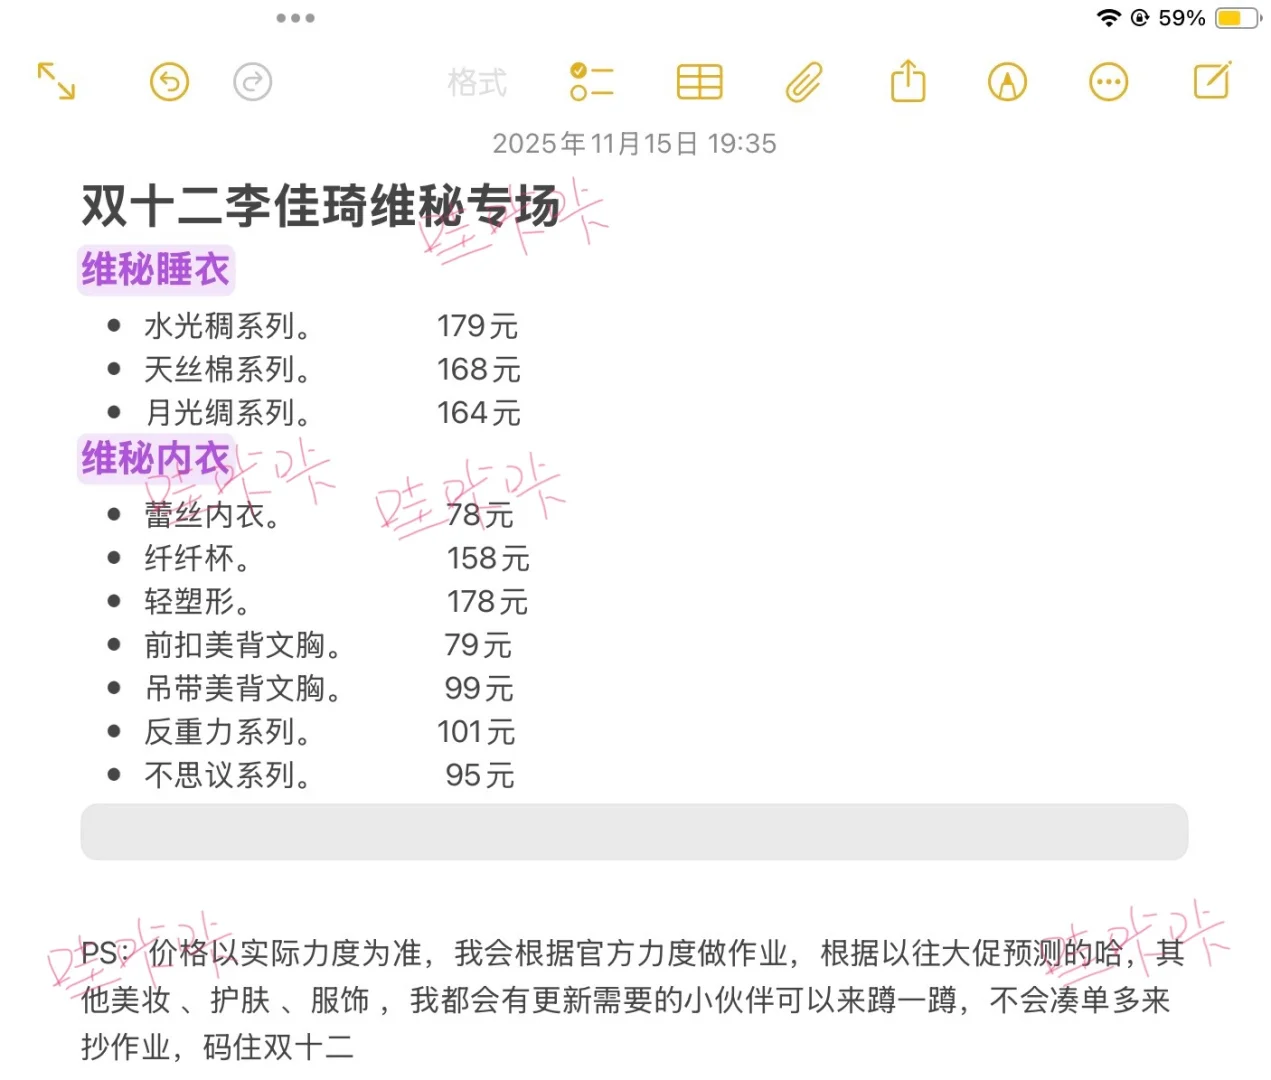The height and width of the screenshot is (1080, 1271).
Task: Open the Markup pen tool
Action: 1007,83
